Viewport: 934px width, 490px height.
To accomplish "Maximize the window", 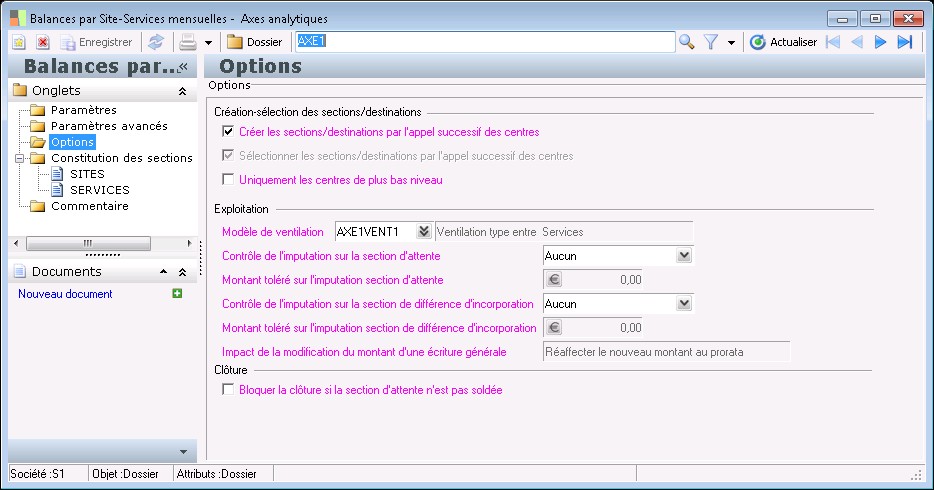I will point(875,19).
